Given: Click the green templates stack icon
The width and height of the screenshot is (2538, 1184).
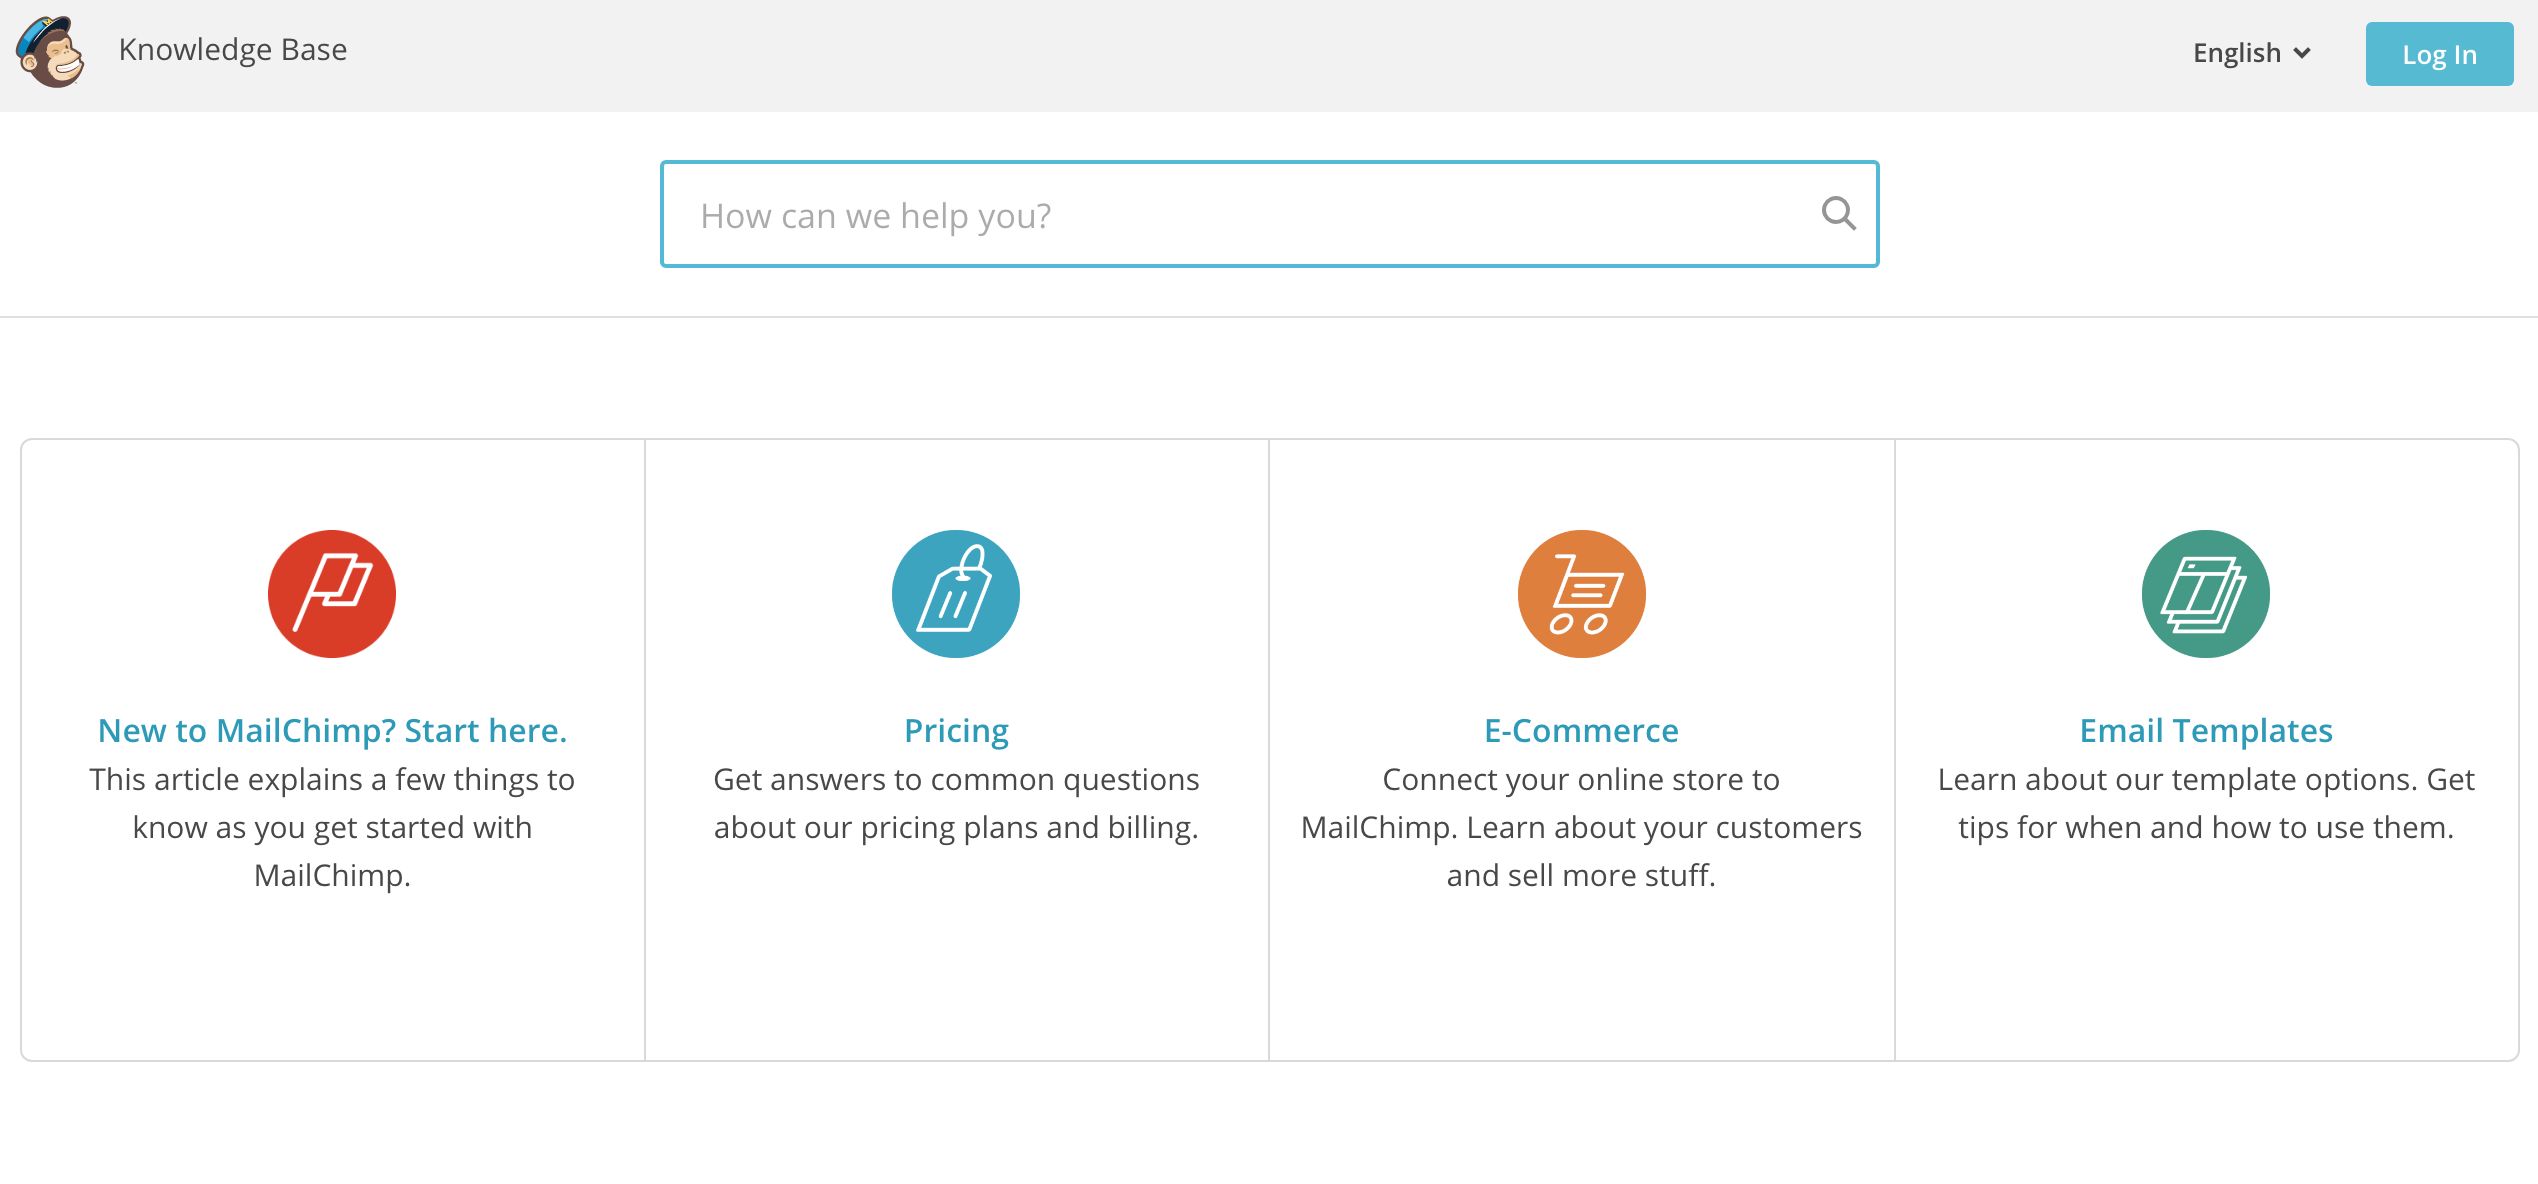Looking at the screenshot, I should (x=2205, y=594).
